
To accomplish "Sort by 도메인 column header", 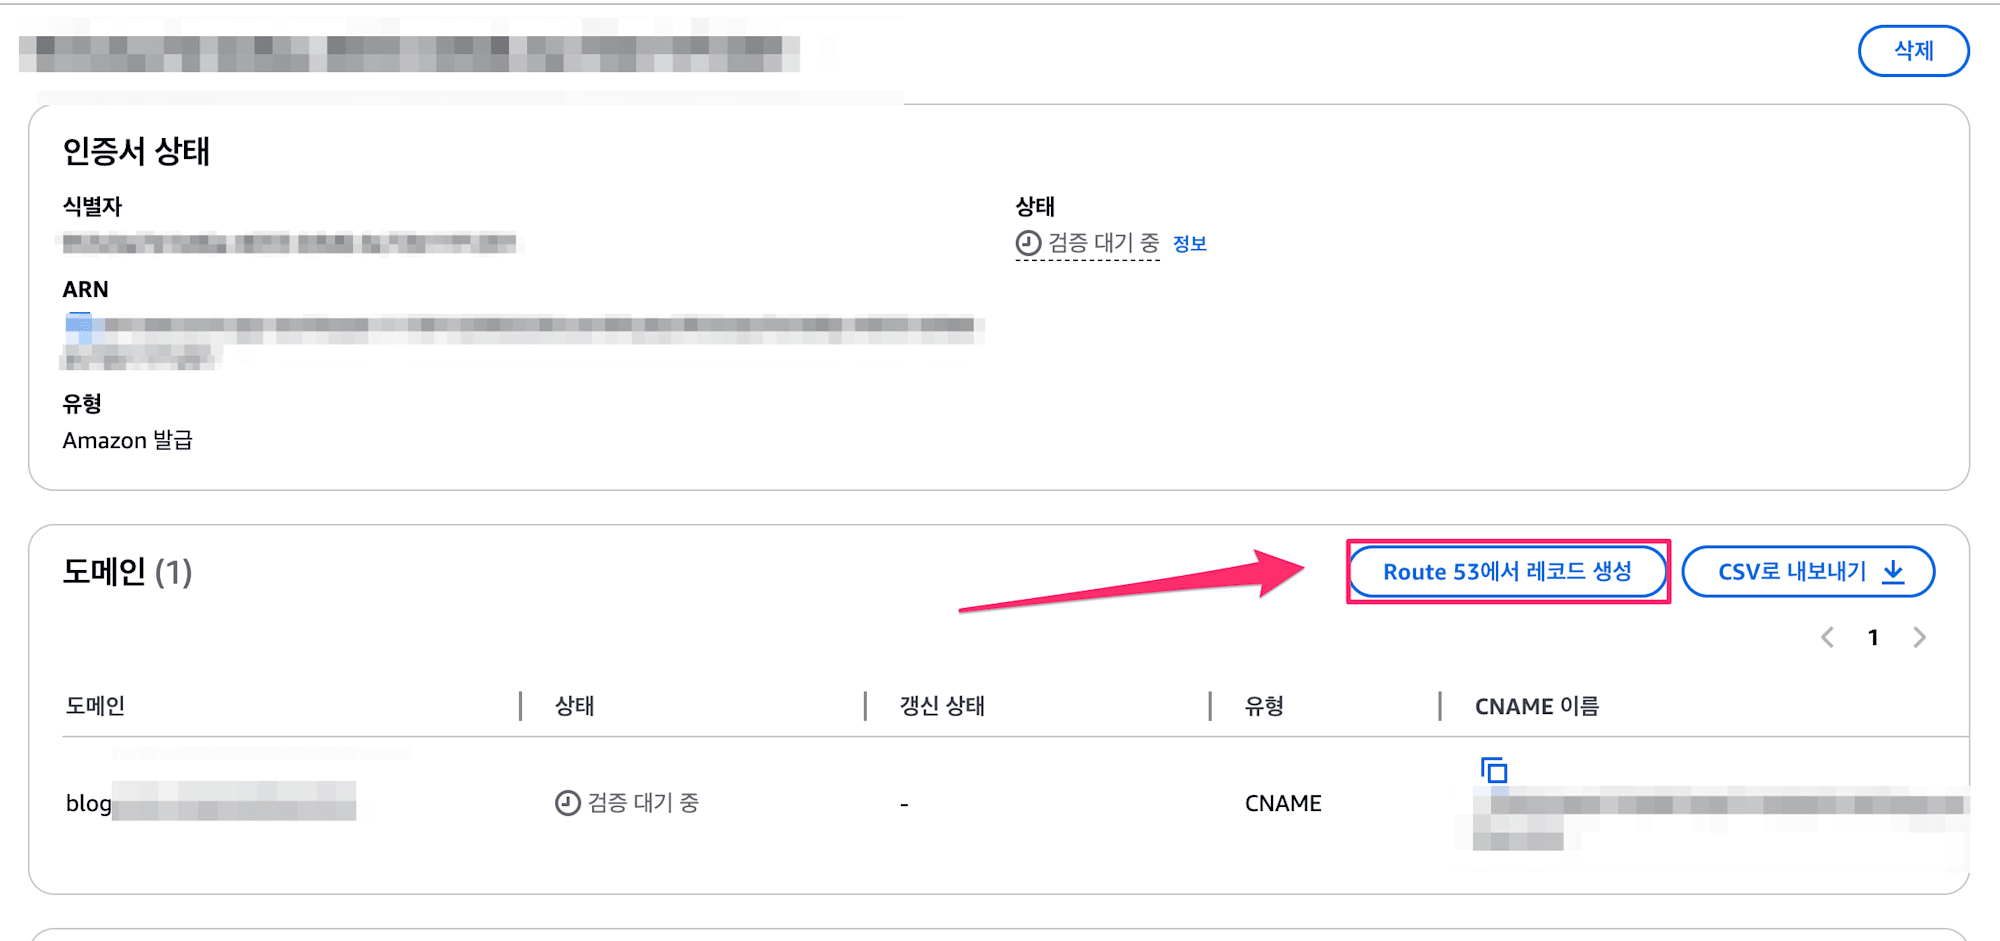I will (95, 706).
